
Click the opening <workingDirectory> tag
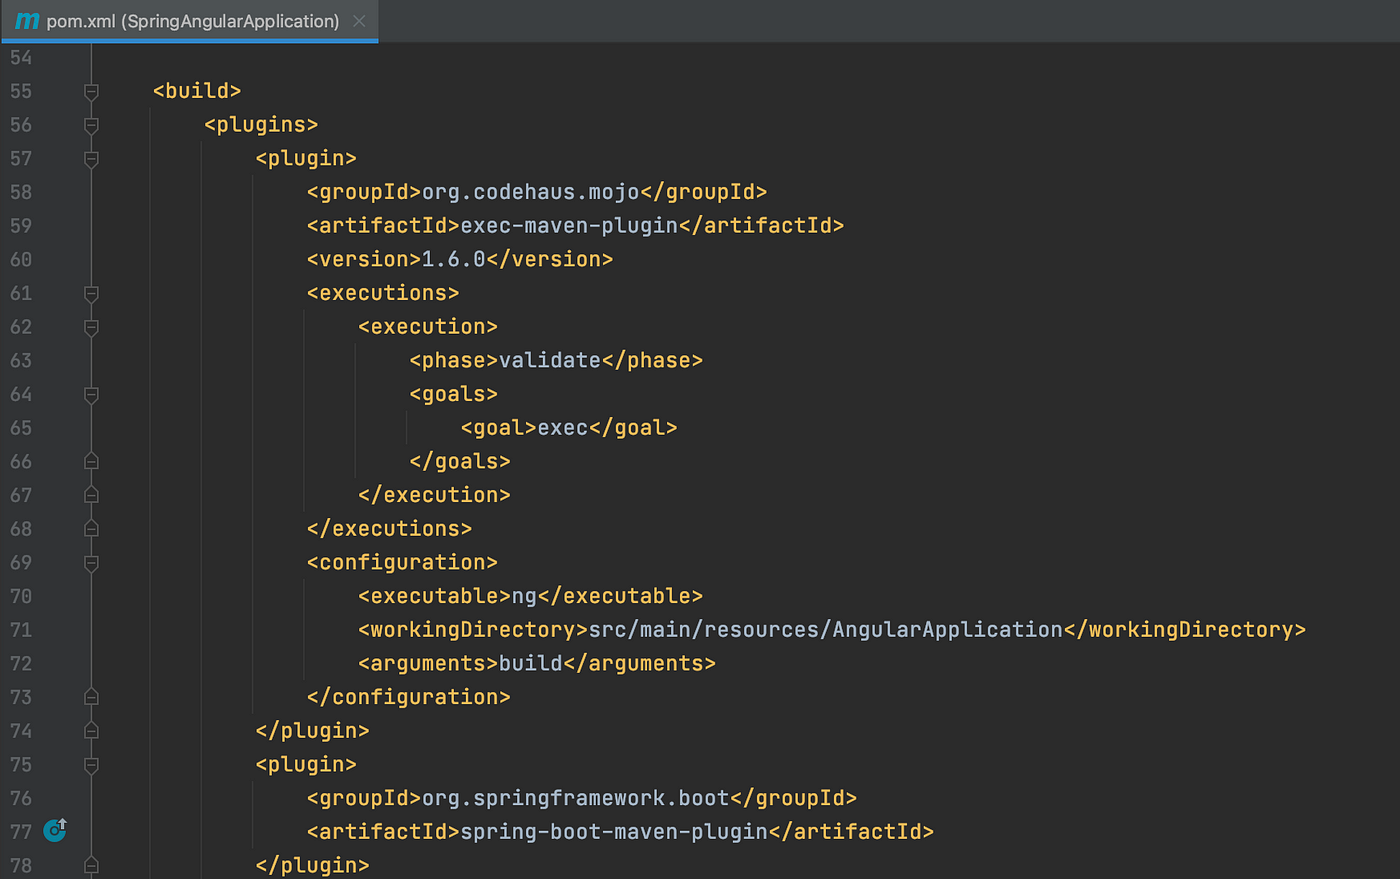(473, 630)
